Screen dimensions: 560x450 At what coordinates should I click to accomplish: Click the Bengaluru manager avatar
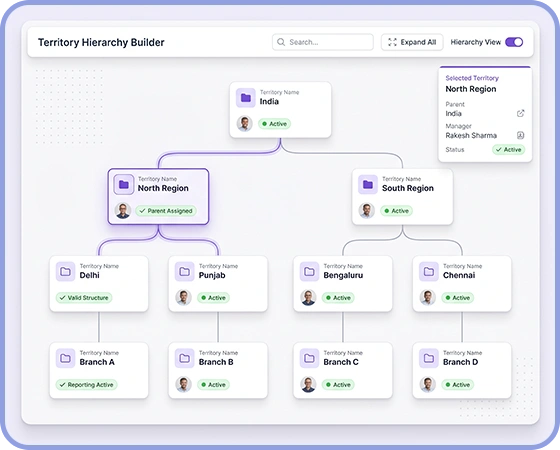point(308,298)
